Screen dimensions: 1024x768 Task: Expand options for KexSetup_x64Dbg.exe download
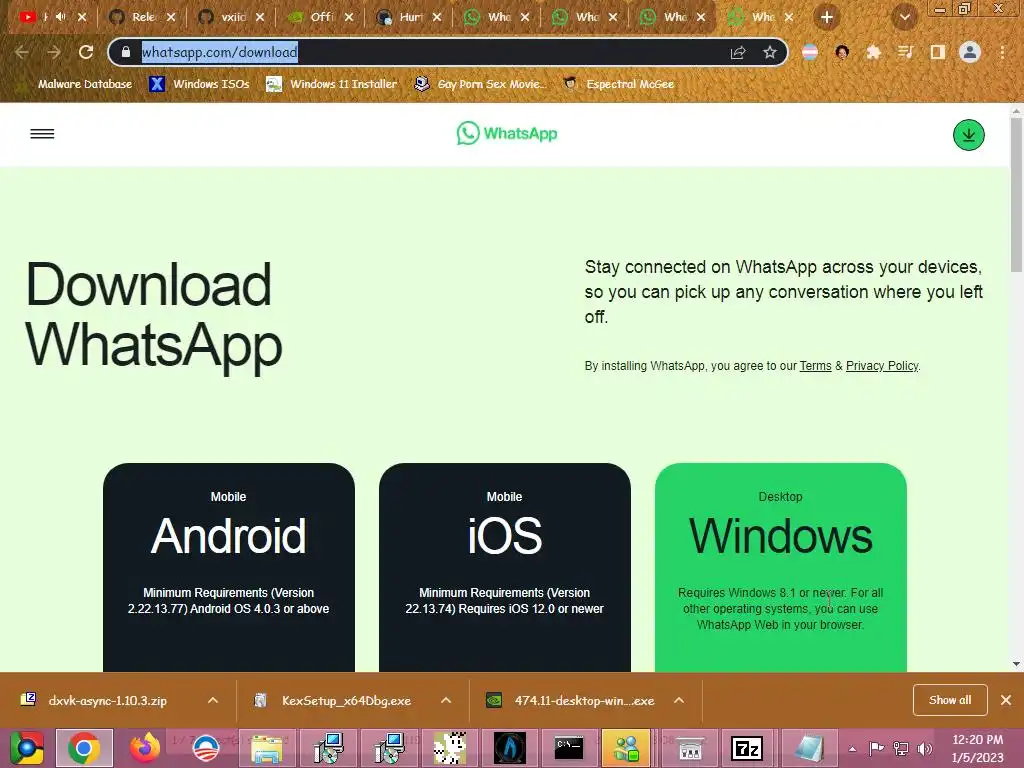tap(446, 700)
